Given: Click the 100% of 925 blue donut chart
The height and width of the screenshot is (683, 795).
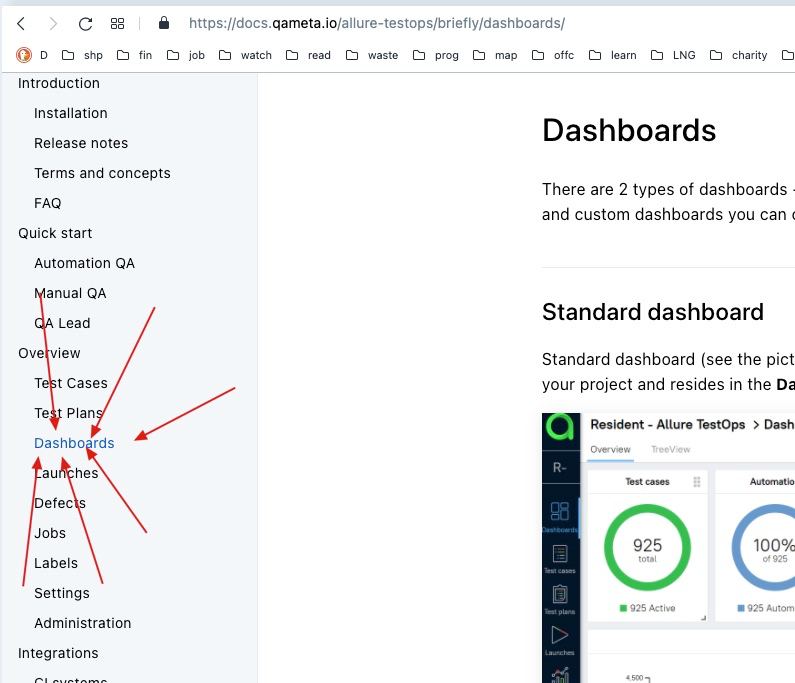Looking at the screenshot, I should 764,547.
